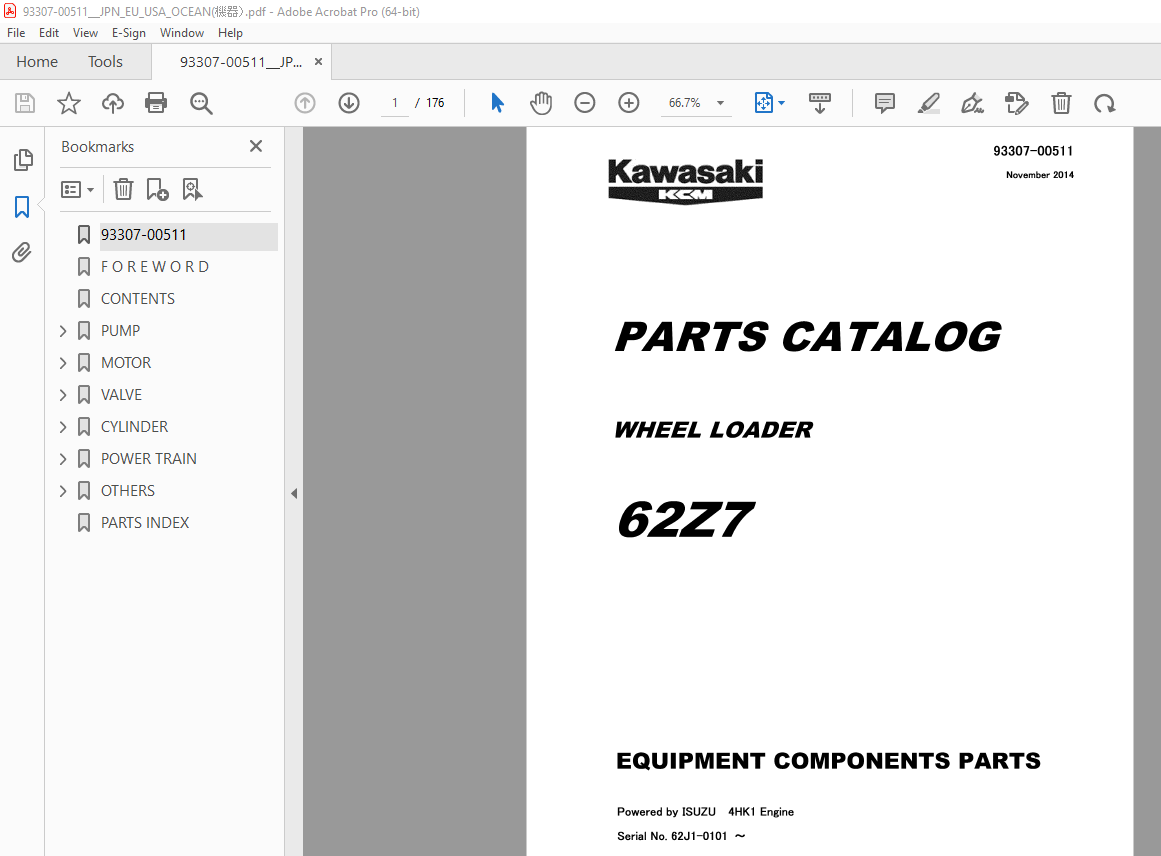1161x856 pixels.
Task: Rotate the page view clockwise
Action: pyautogui.click(x=1105, y=103)
